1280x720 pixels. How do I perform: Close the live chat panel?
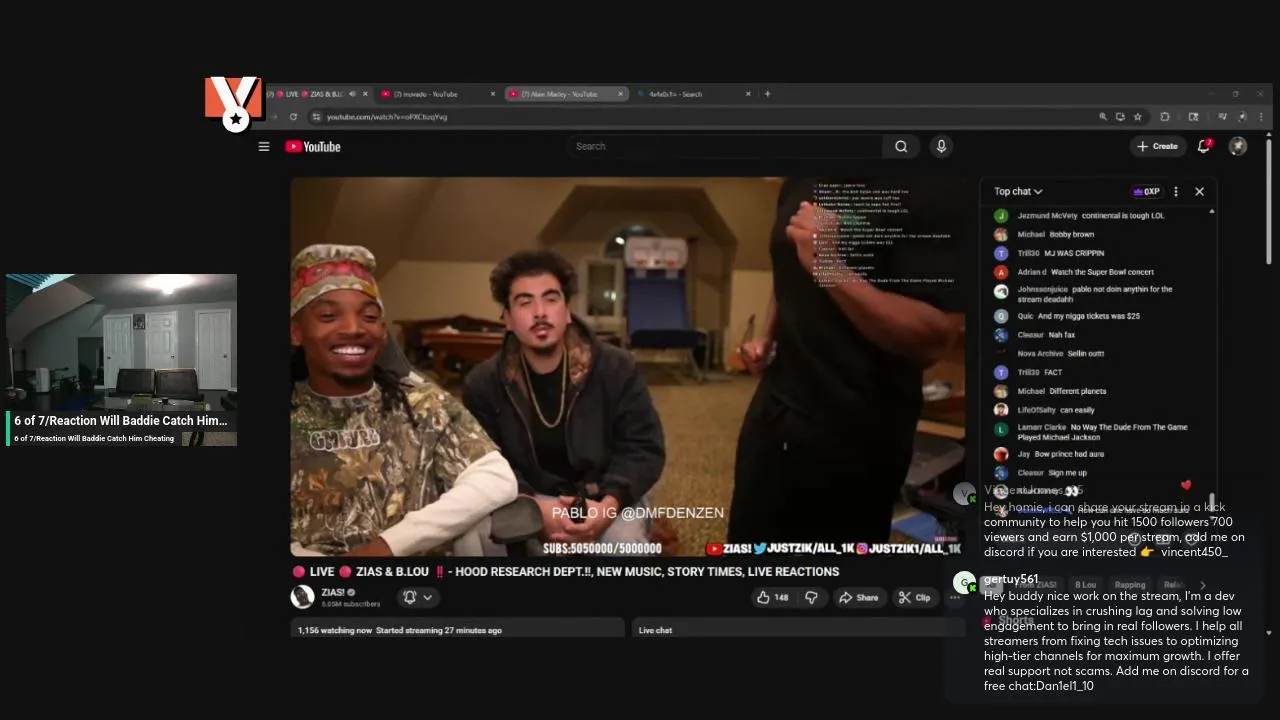pyautogui.click(x=1200, y=191)
